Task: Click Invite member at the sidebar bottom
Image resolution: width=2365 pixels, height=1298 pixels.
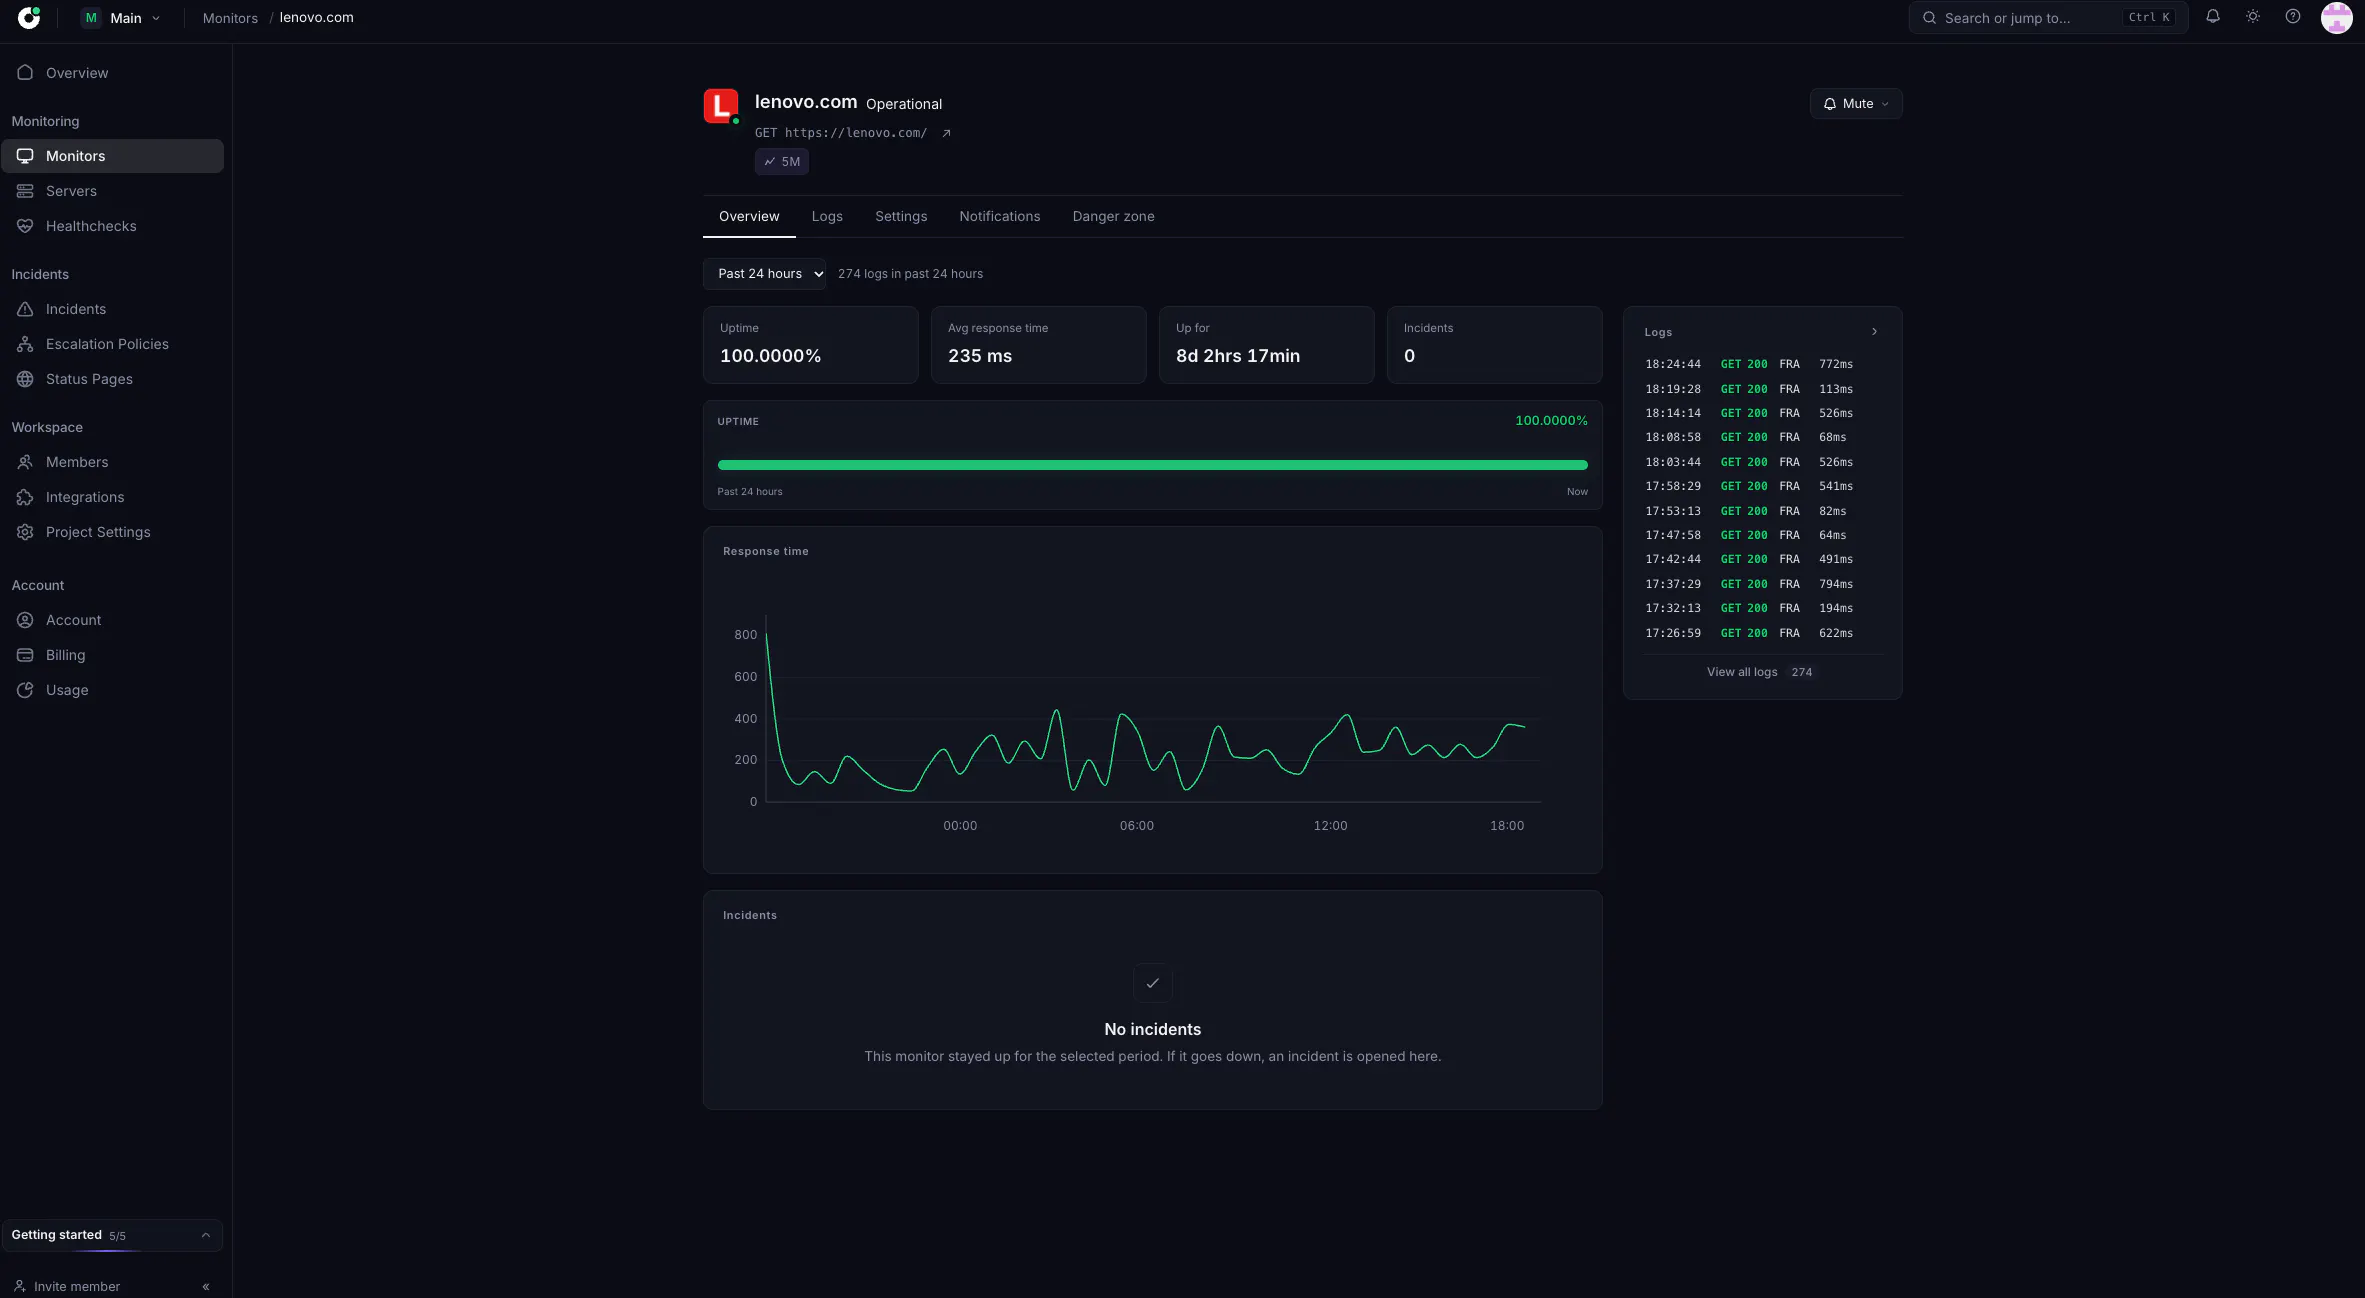Action: 68,1286
